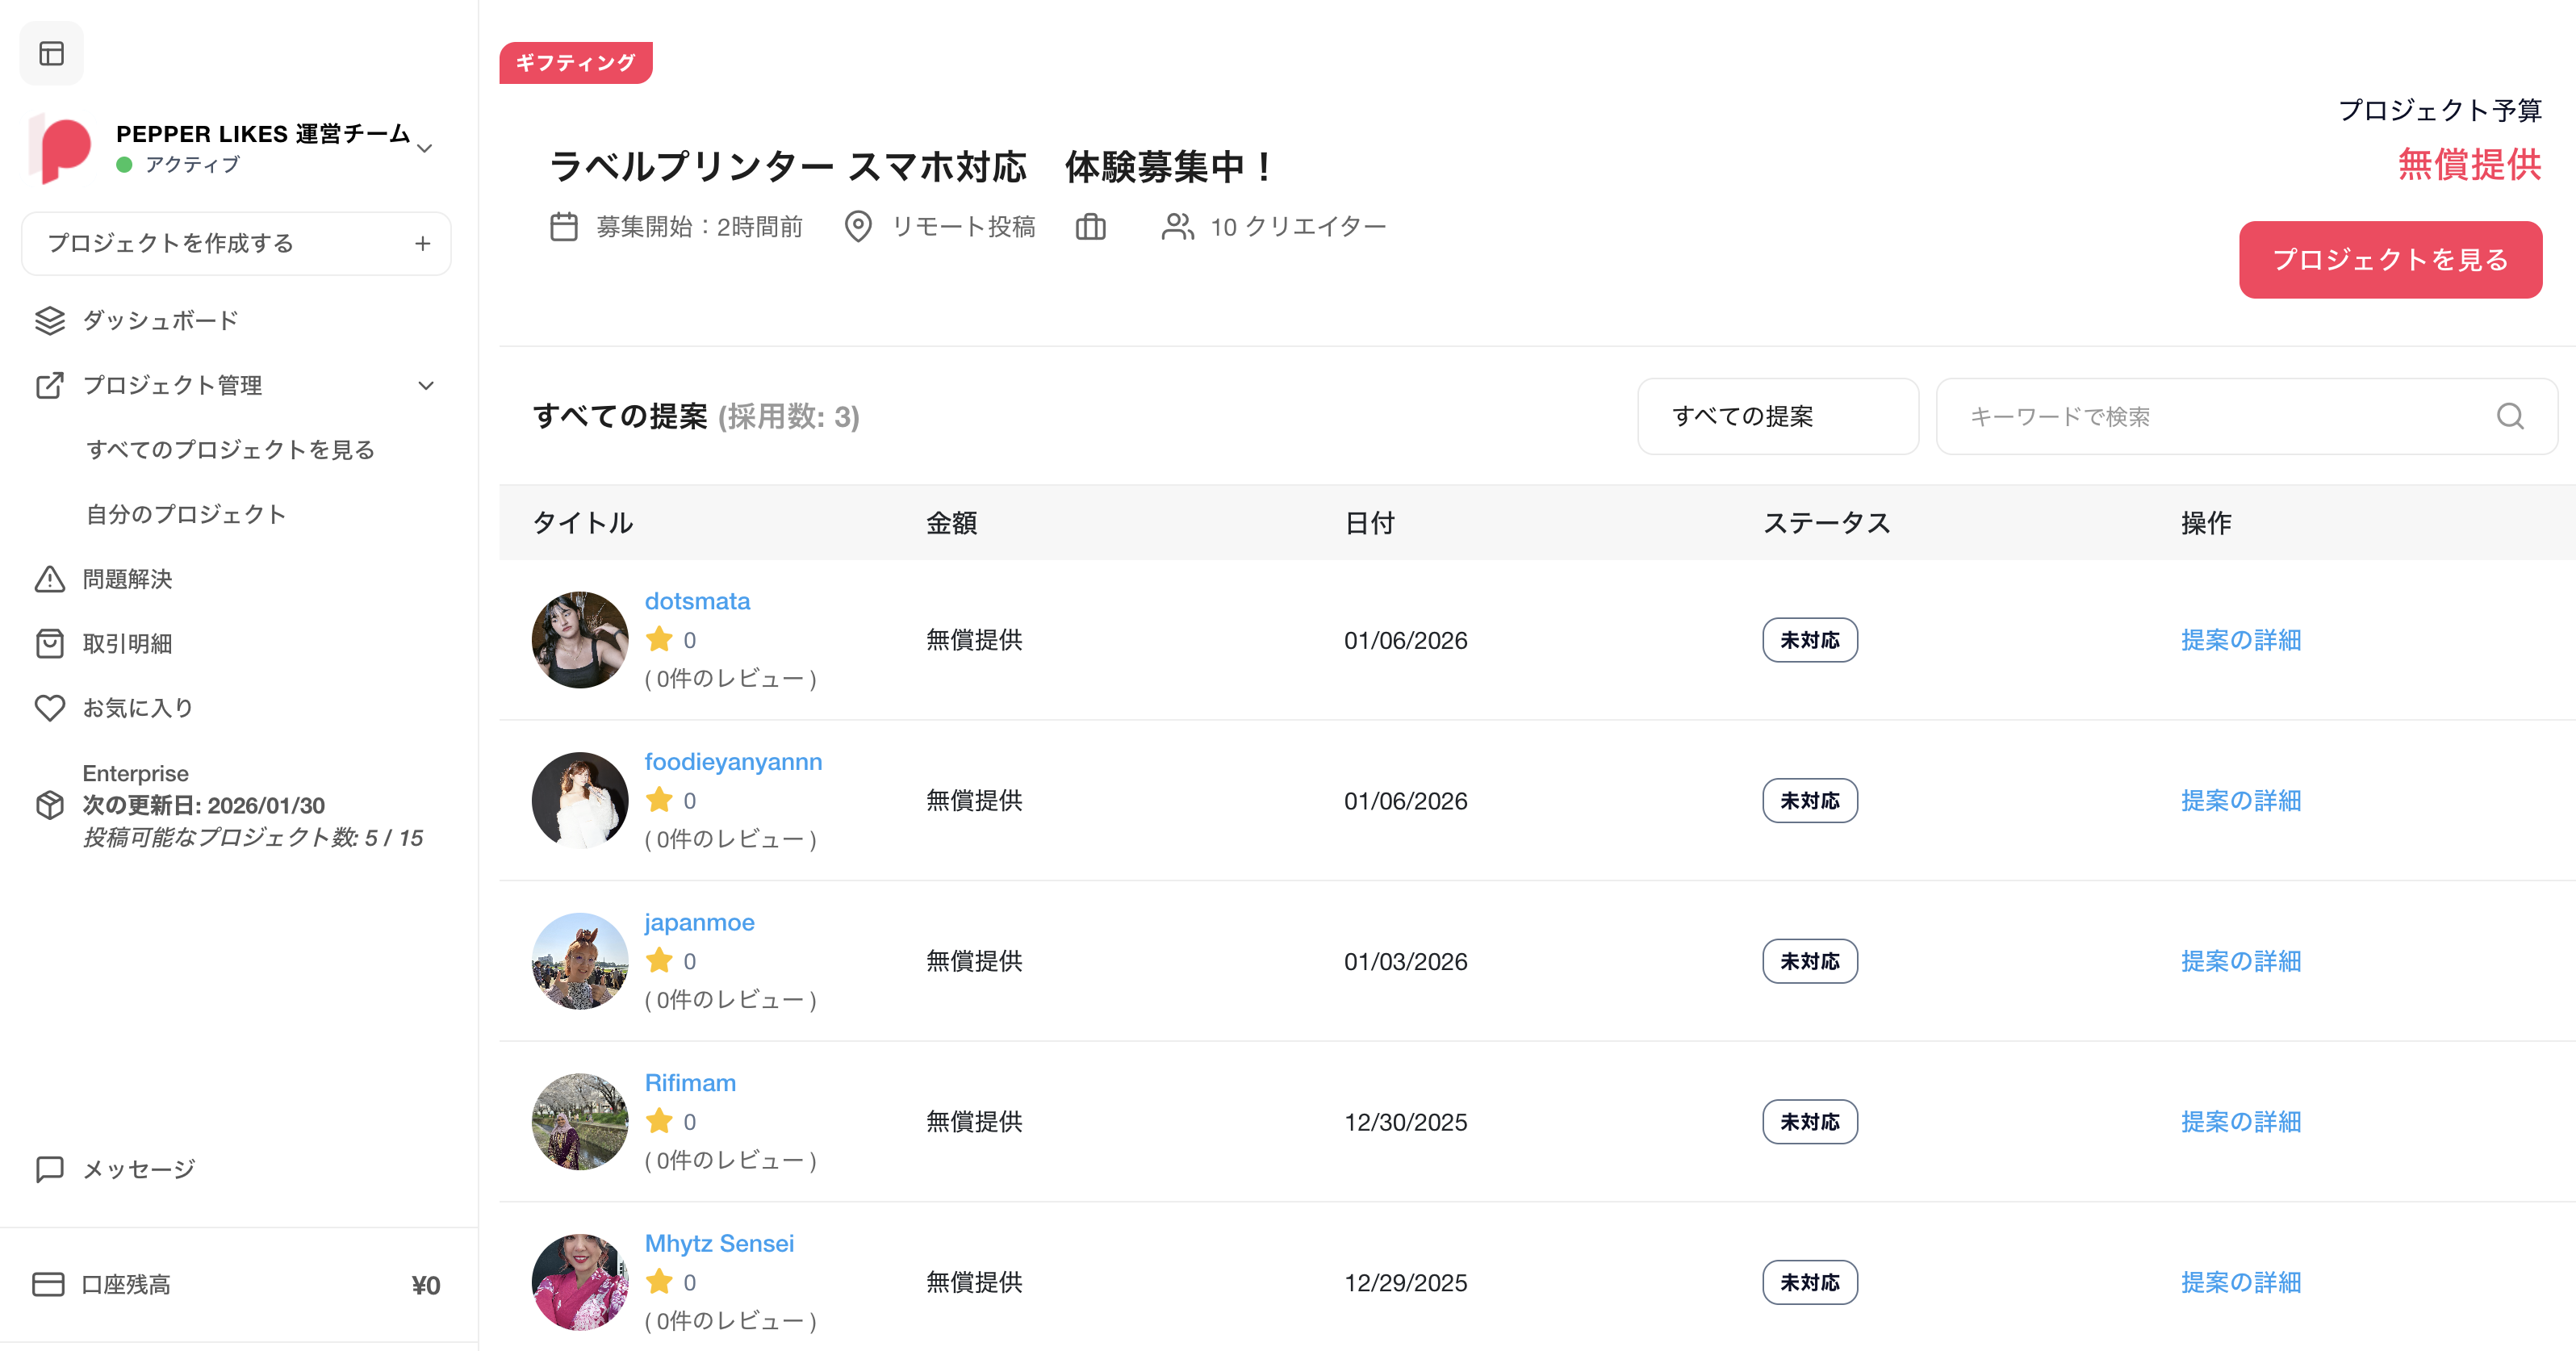Click the メッセージ chat bubble icon
Image resolution: width=2576 pixels, height=1351 pixels.
pyautogui.click(x=49, y=1169)
